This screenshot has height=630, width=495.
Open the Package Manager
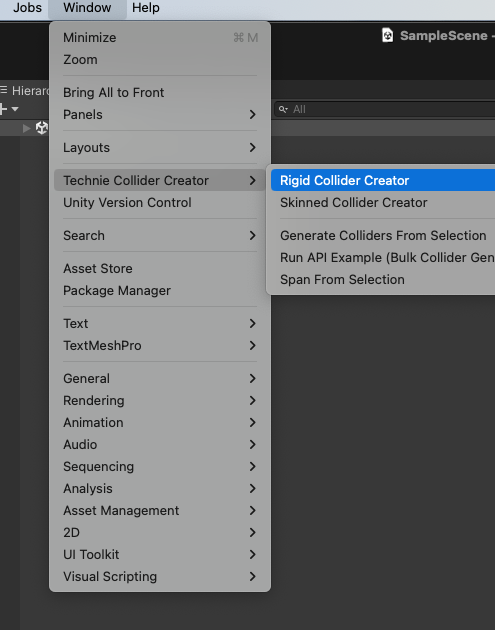click(x=160, y=290)
